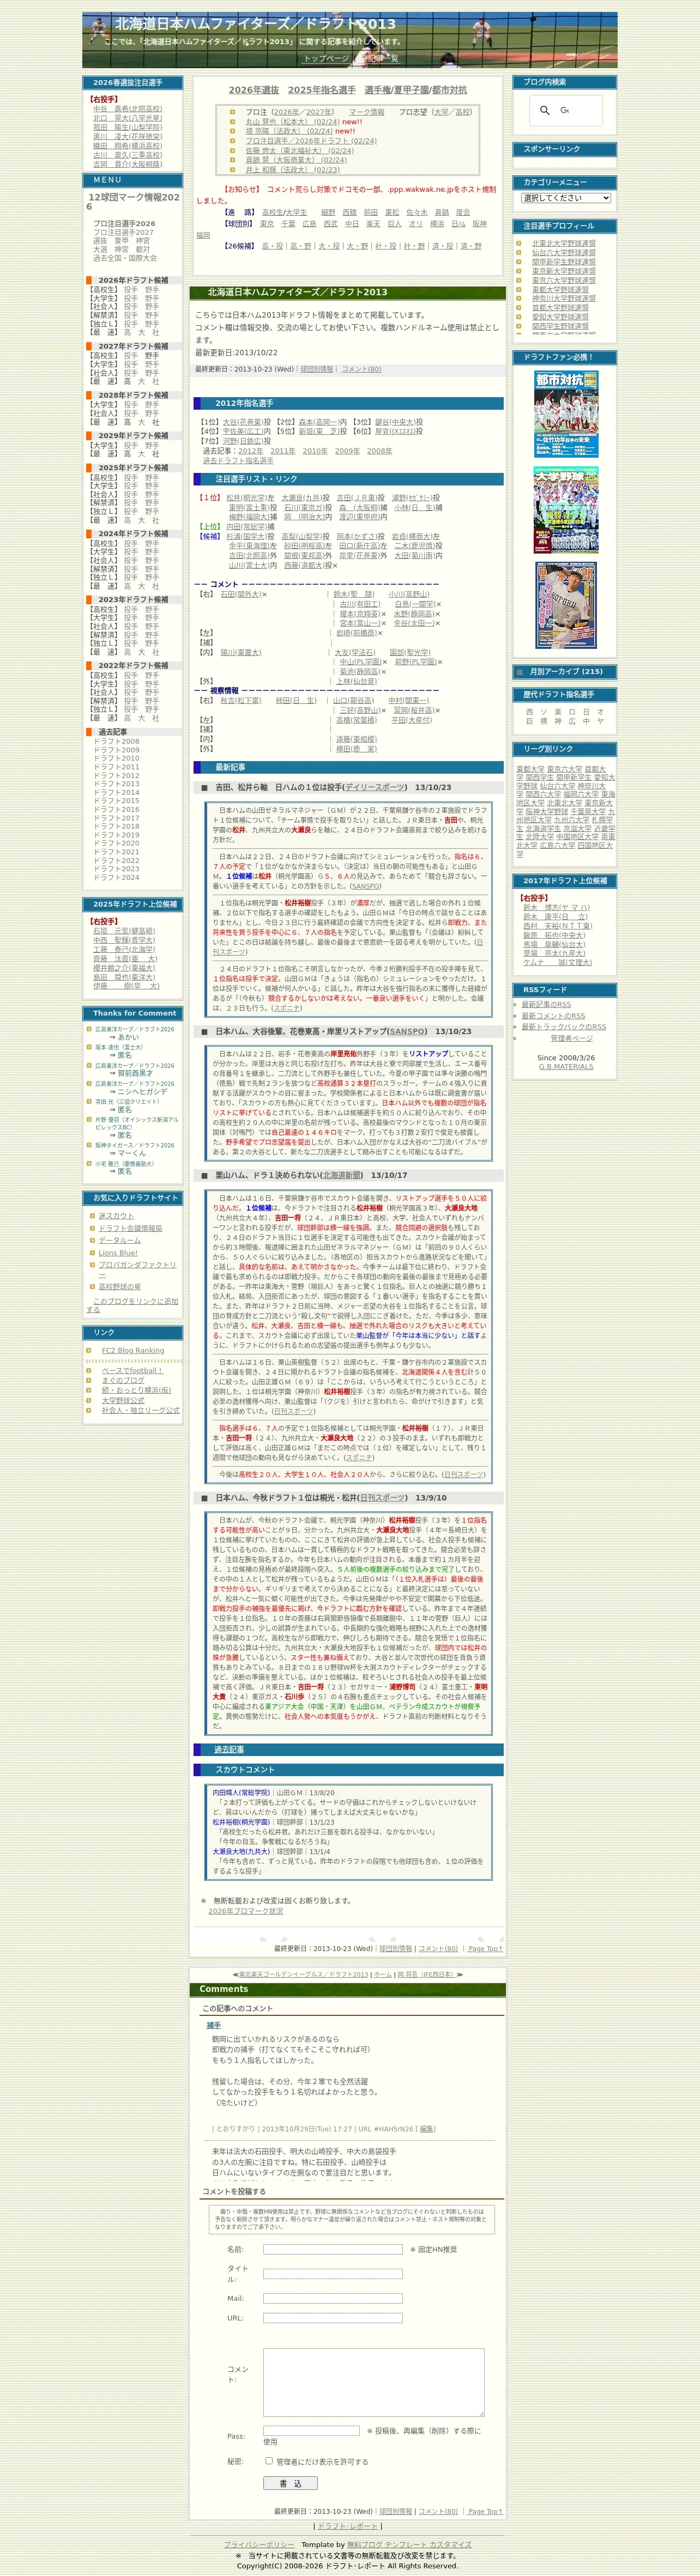Open the 月別アーカイブ (215) section header

pyautogui.click(x=566, y=672)
